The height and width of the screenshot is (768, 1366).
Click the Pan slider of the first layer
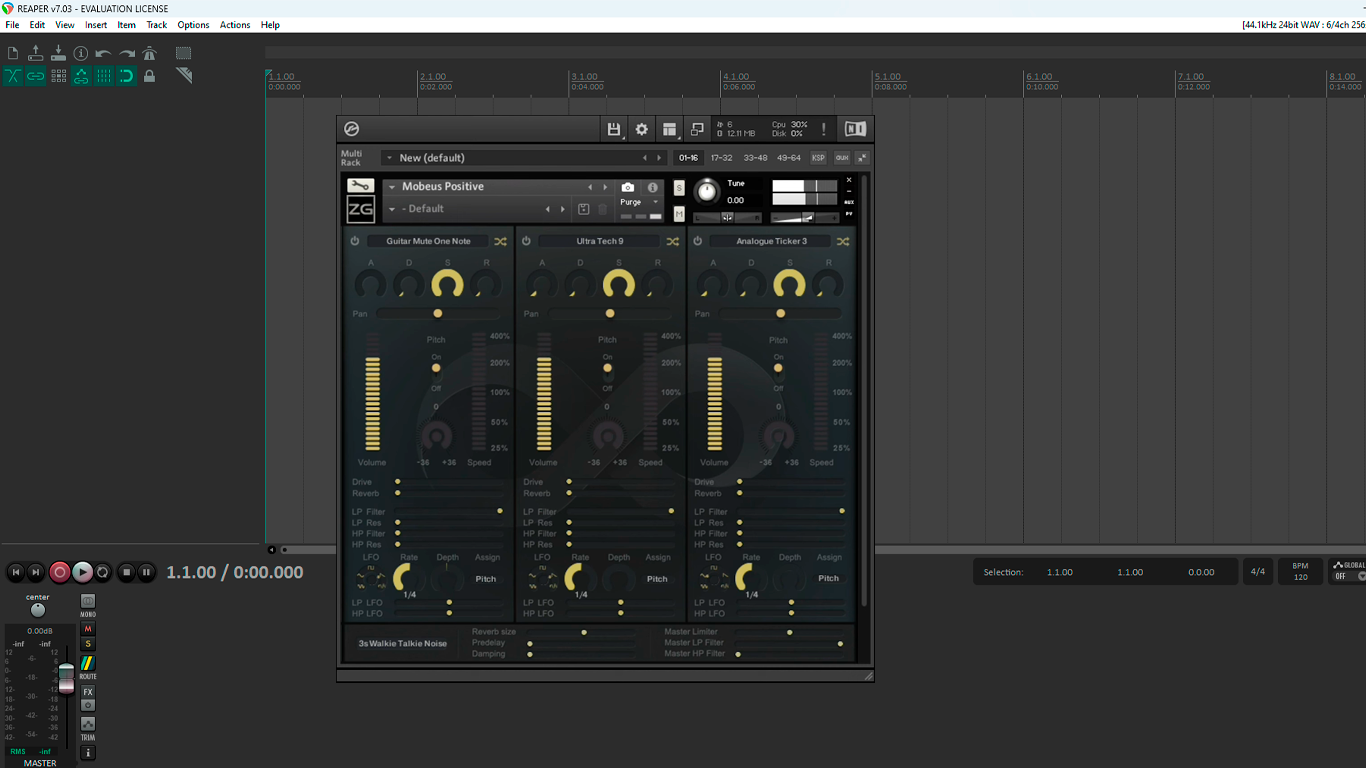point(440,314)
